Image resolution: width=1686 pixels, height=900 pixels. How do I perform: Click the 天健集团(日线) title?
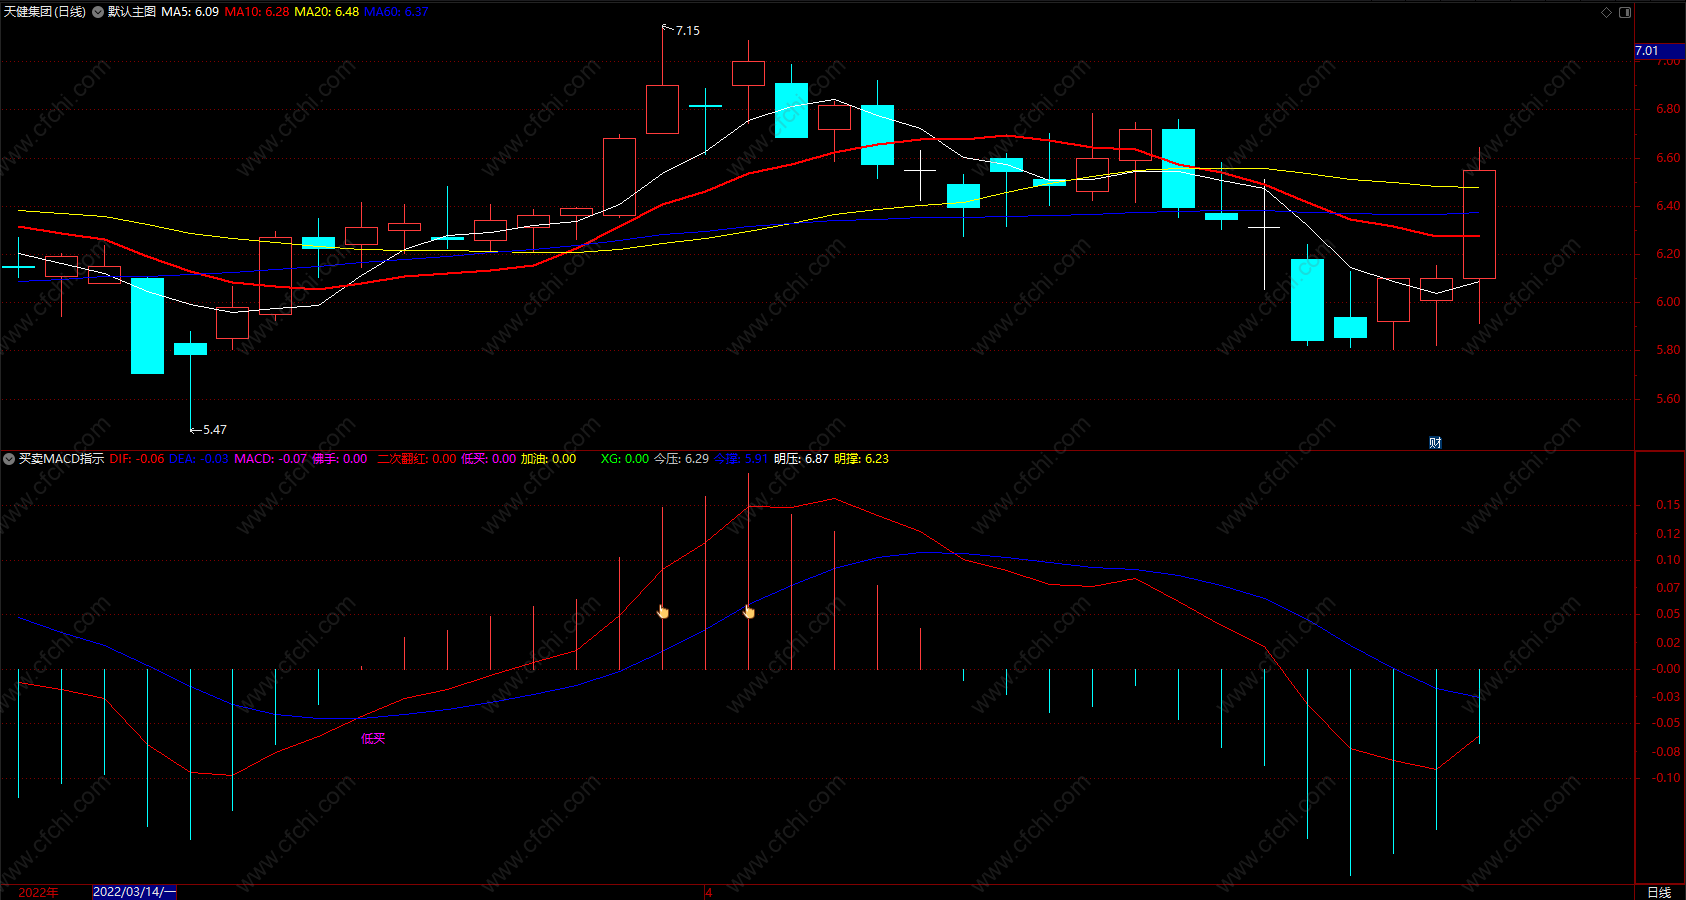(45, 12)
